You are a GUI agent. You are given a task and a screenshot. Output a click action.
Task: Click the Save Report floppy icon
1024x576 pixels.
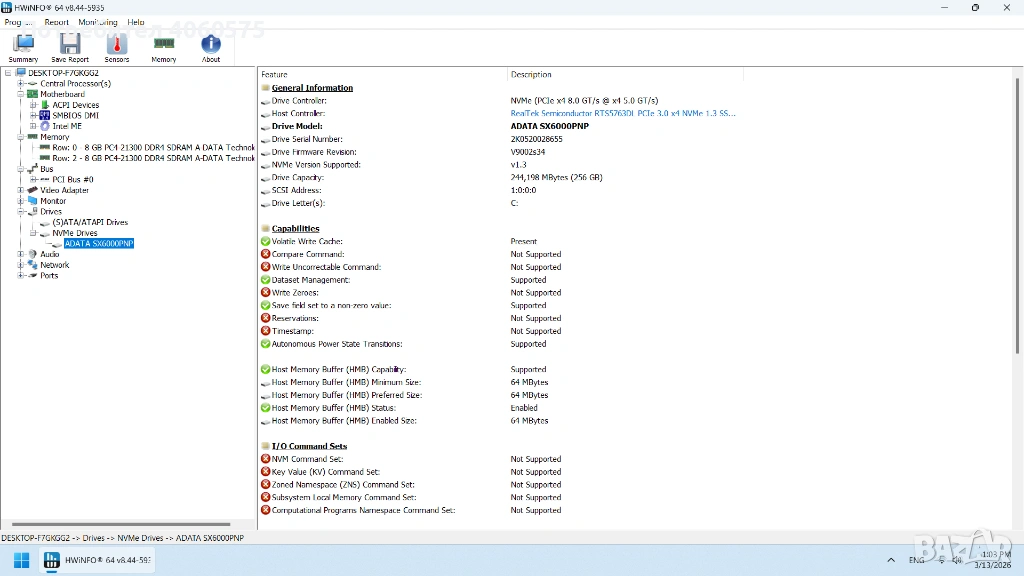tap(70, 47)
